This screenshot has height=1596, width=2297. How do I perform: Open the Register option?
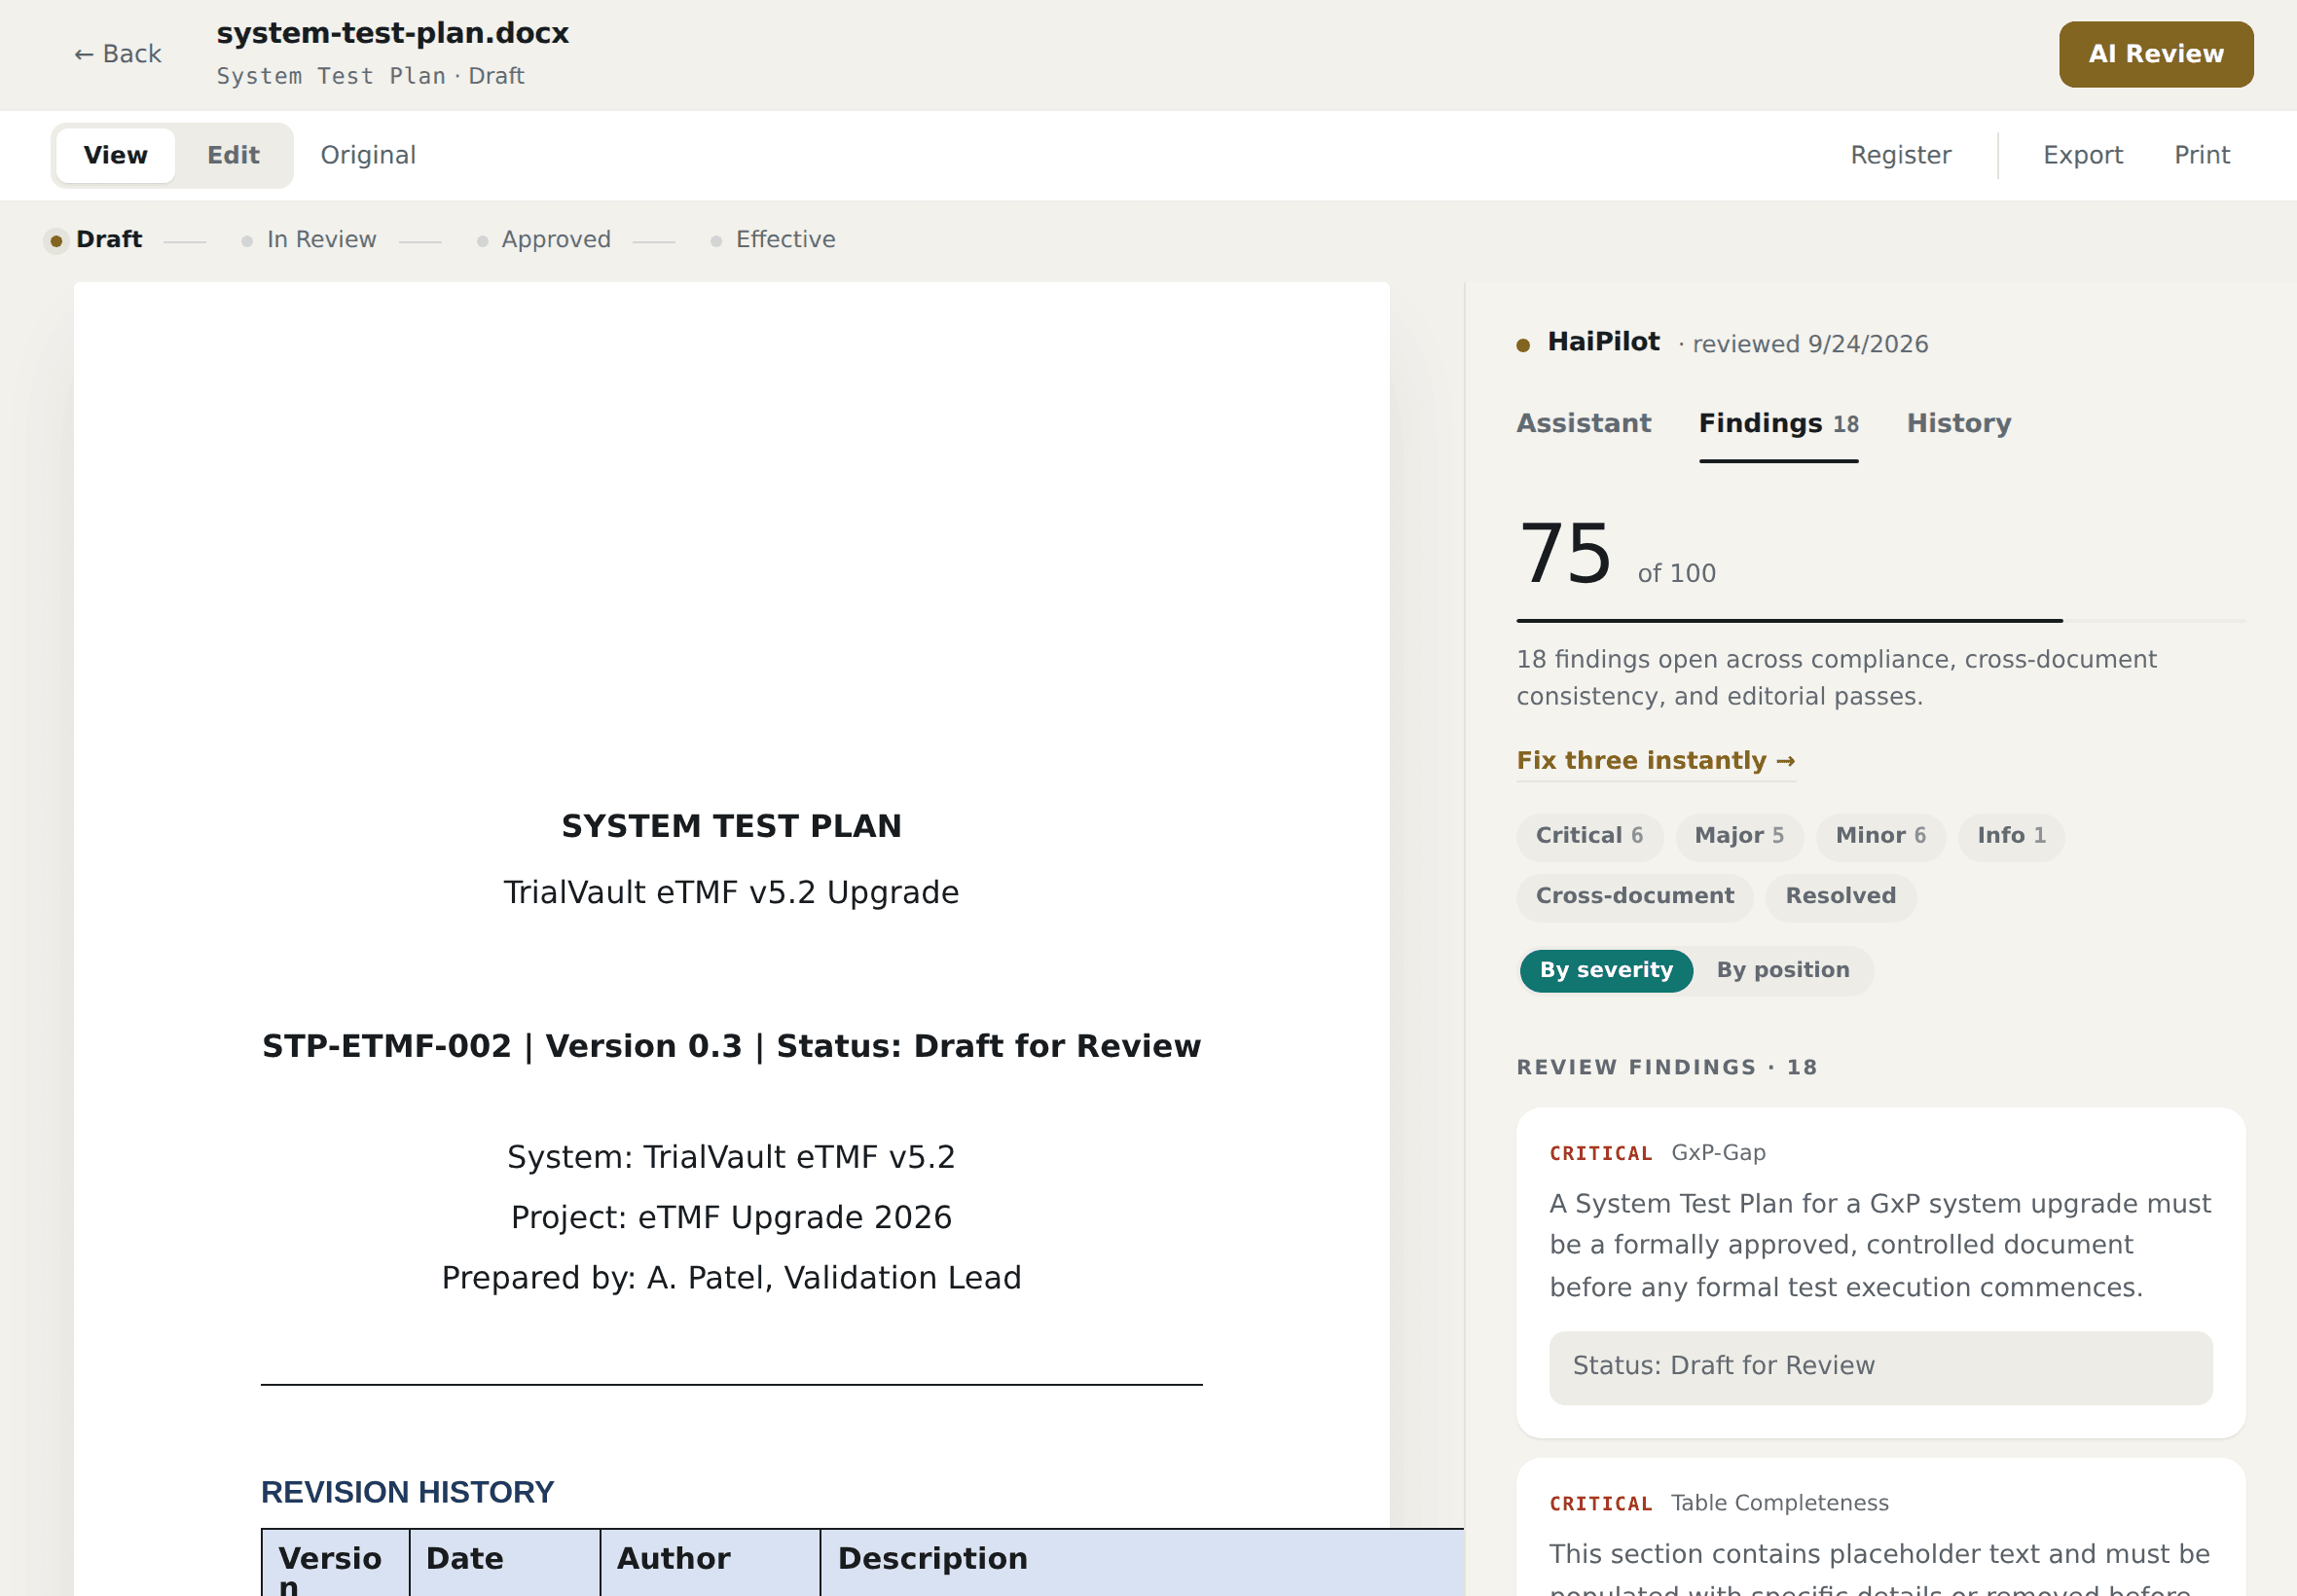pos(1900,155)
